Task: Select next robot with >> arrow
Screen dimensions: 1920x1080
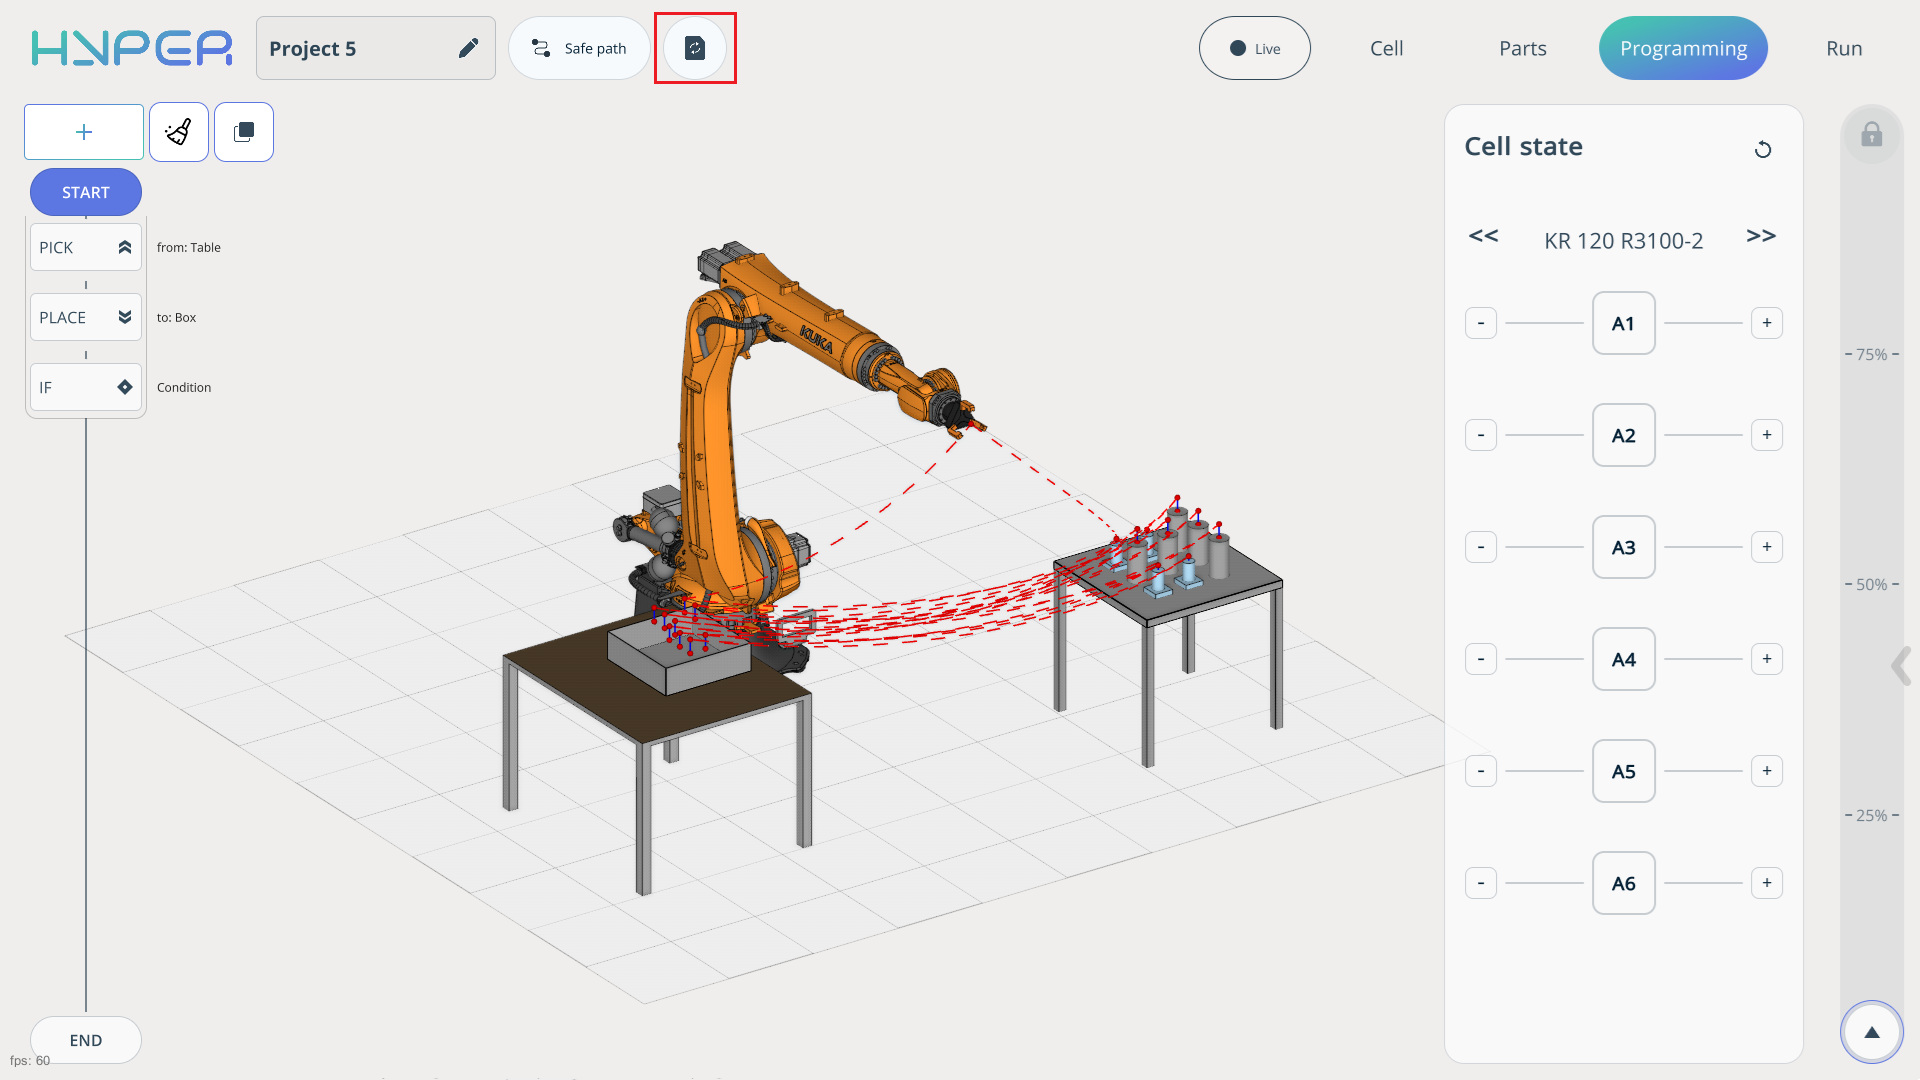Action: click(x=1760, y=236)
